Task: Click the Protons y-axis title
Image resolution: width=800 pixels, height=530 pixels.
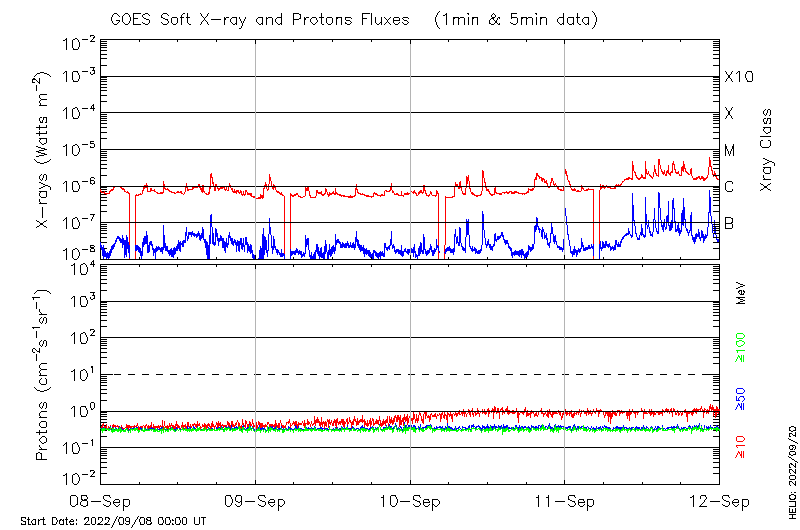Action: tap(44, 375)
